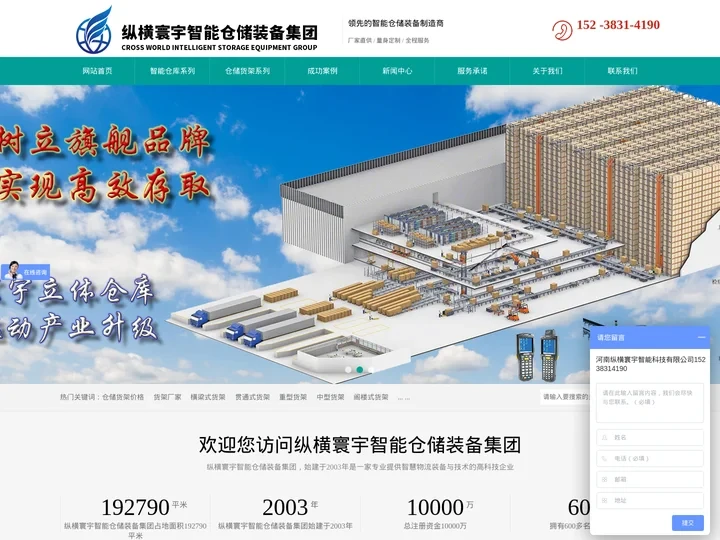Select the first banner carousel dot
This screenshot has width=720, height=540.
[x=349, y=370]
